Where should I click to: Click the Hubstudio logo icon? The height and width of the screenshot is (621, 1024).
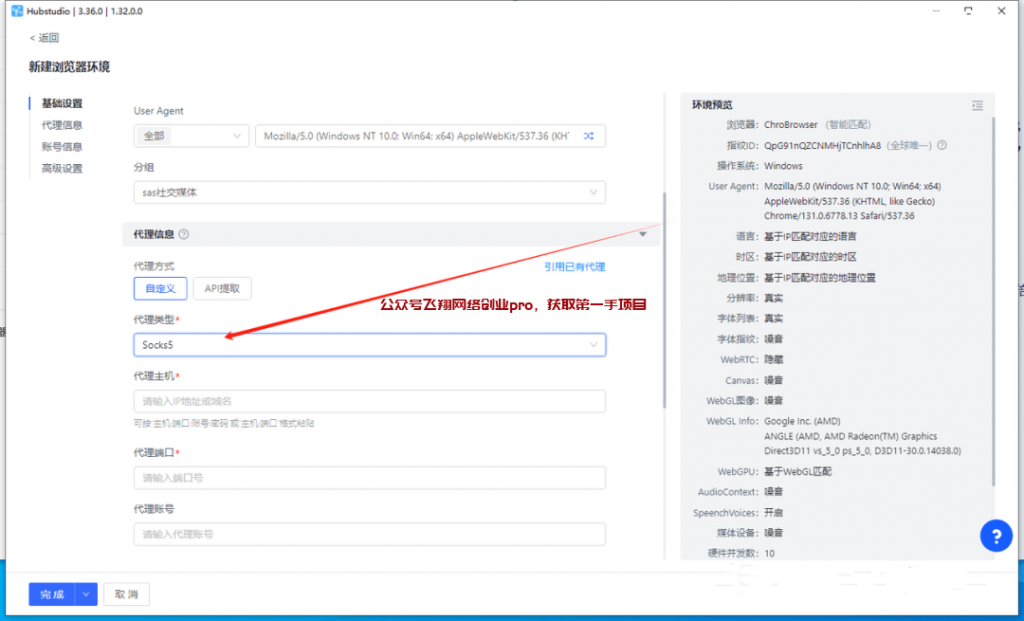click(x=15, y=11)
